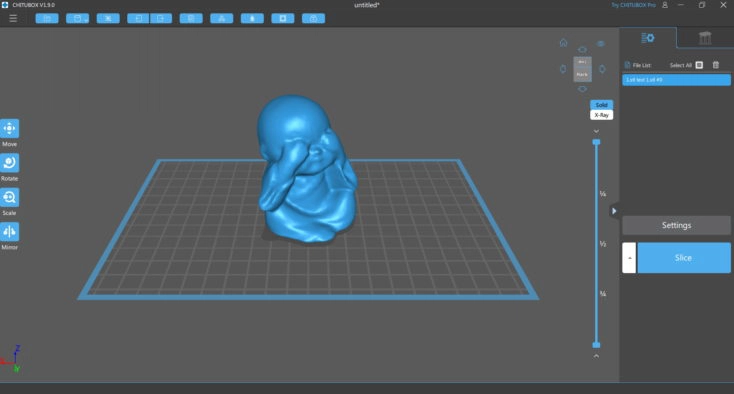Open the print settings tab icon
The width and height of the screenshot is (734, 394).
point(648,38)
